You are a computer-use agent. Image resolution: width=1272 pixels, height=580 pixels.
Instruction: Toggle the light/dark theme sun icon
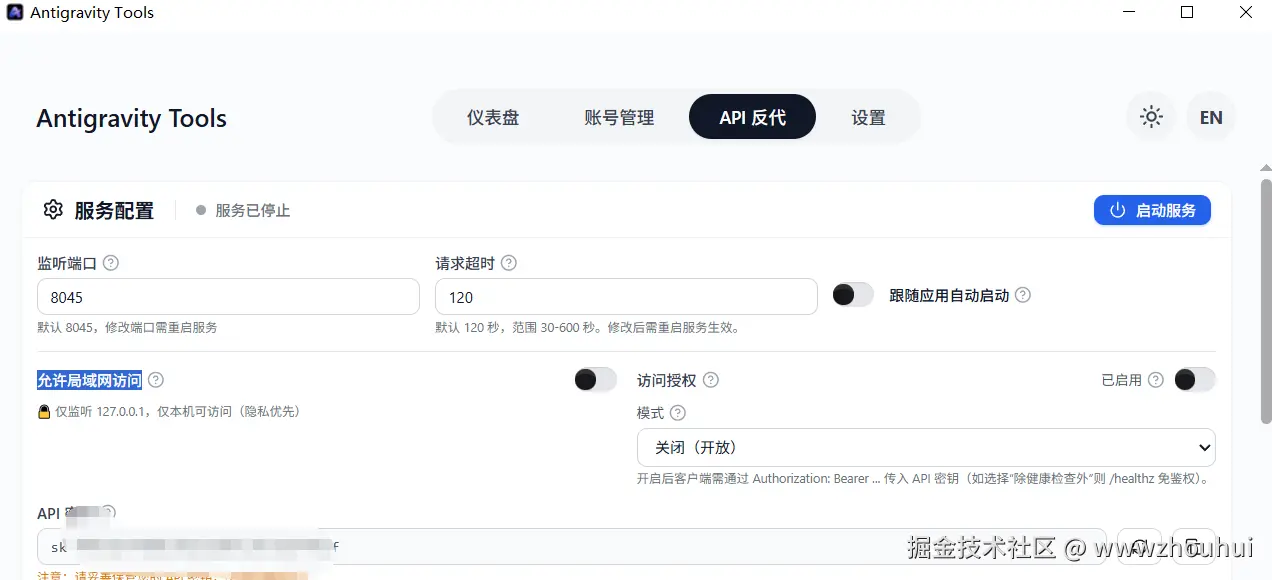(1151, 117)
